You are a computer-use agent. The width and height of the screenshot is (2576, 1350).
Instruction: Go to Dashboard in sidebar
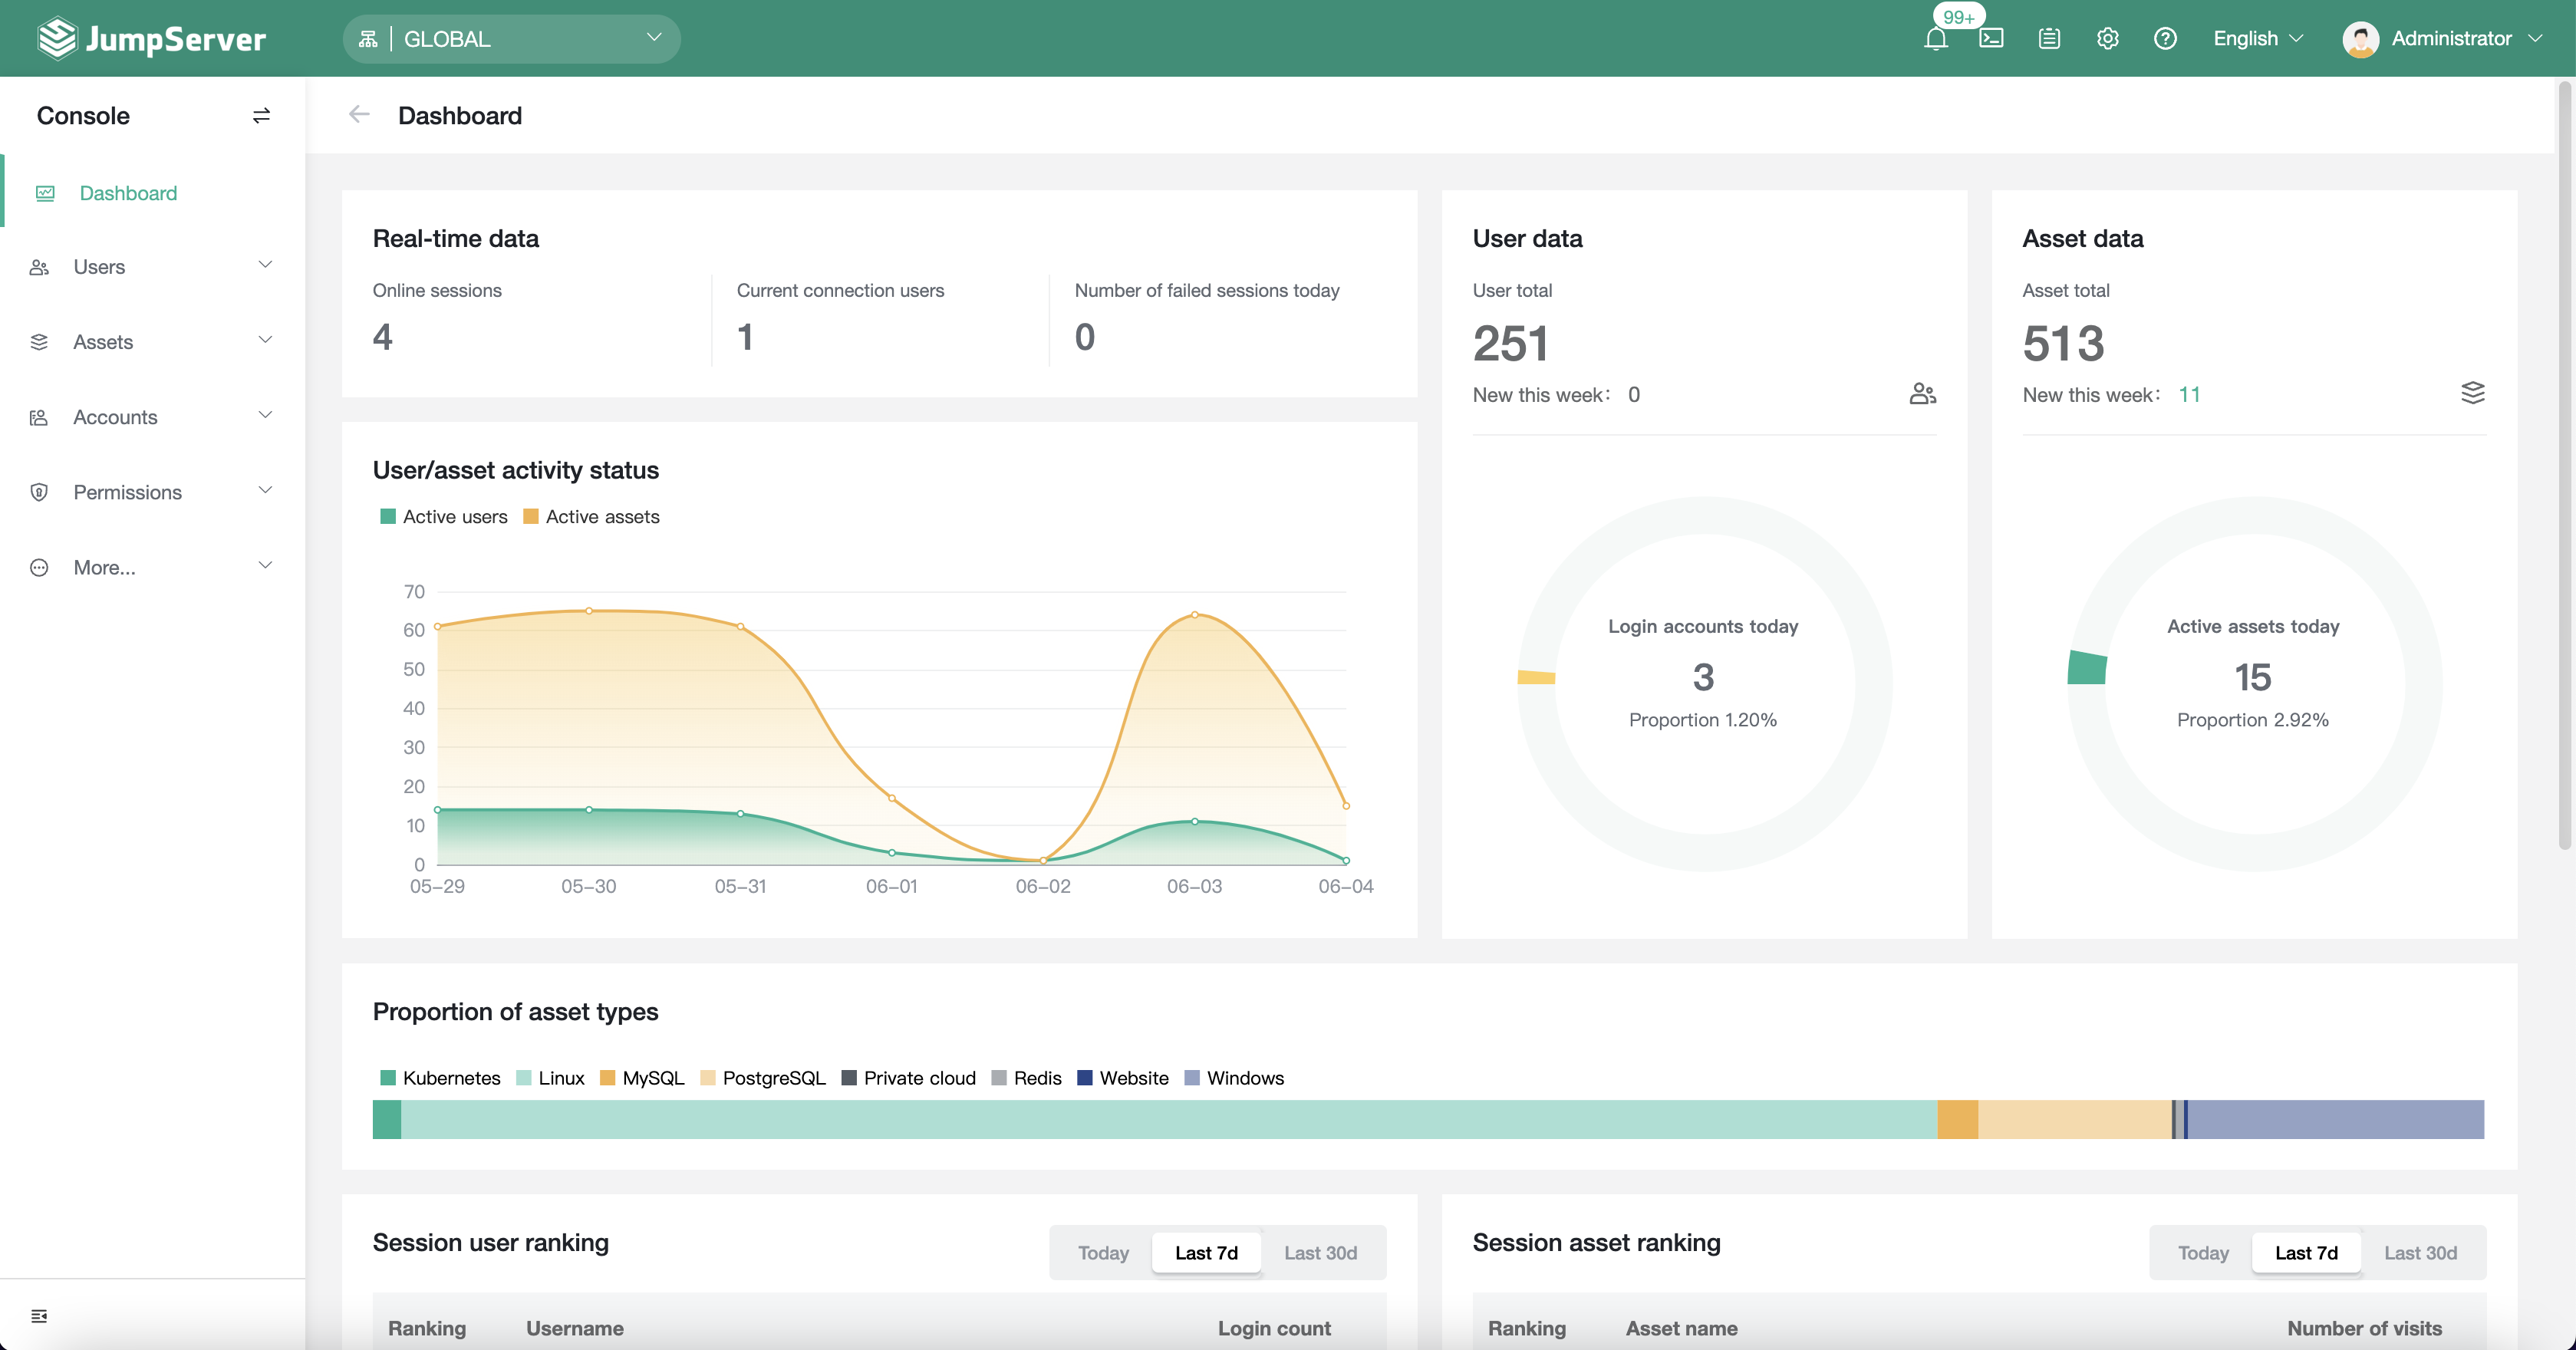click(x=128, y=193)
